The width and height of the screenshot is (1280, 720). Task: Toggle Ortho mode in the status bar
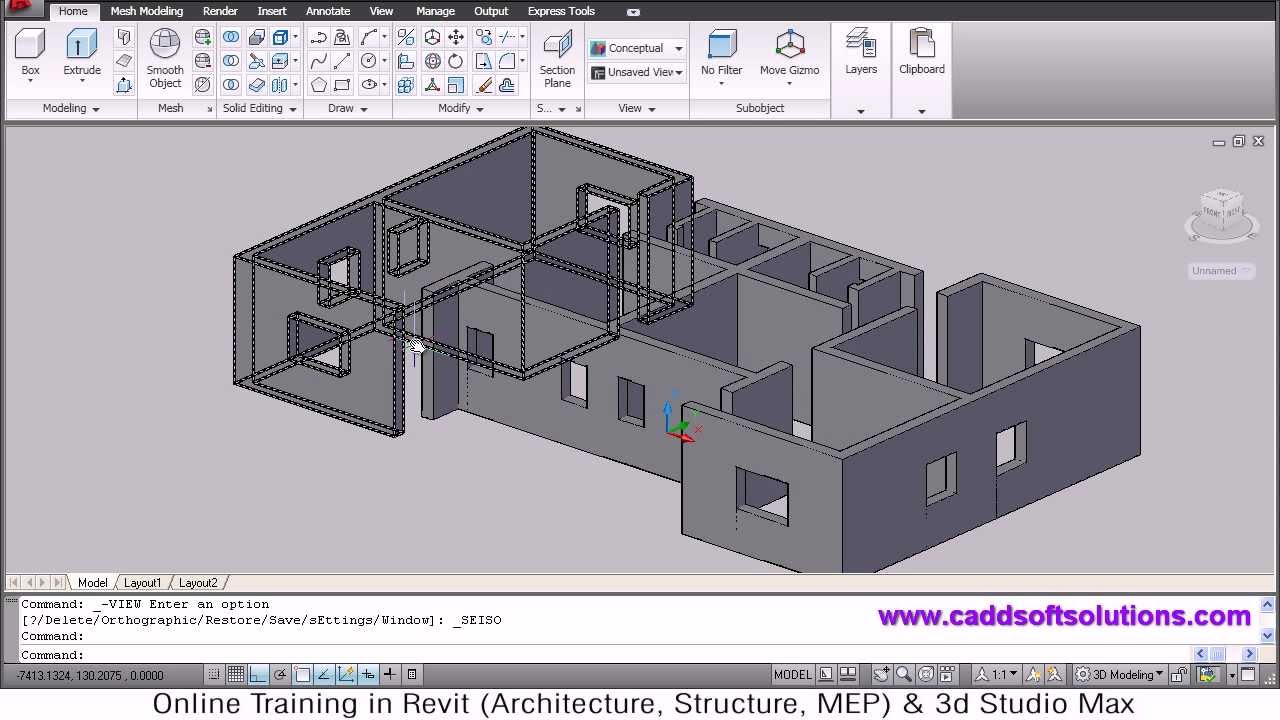258,674
